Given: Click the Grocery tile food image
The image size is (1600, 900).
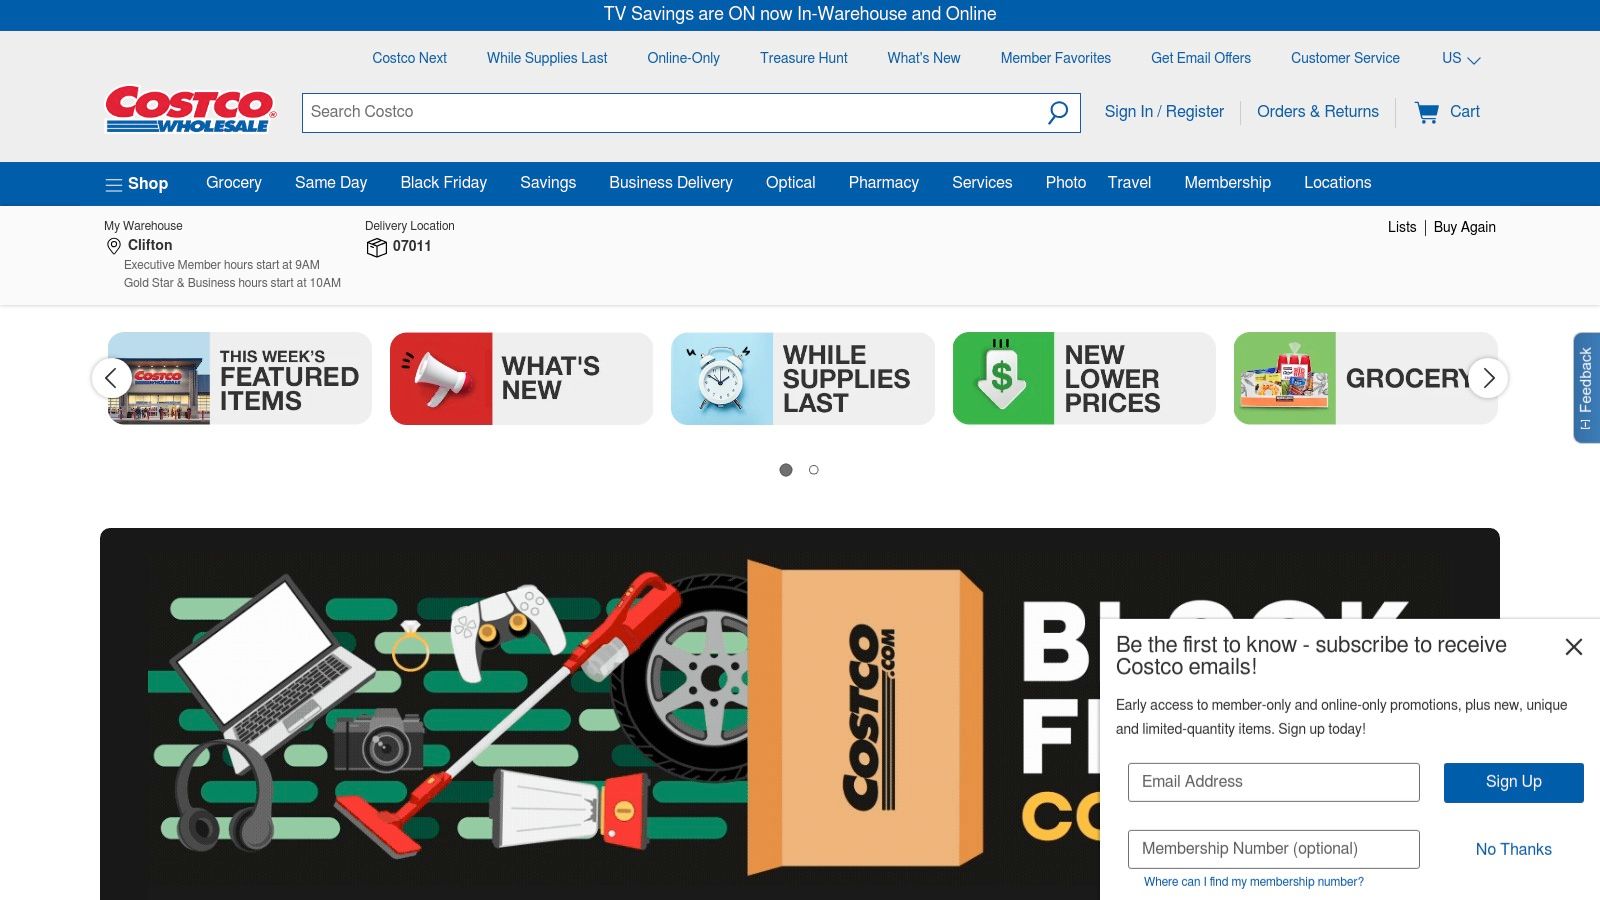Looking at the screenshot, I should (1285, 379).
